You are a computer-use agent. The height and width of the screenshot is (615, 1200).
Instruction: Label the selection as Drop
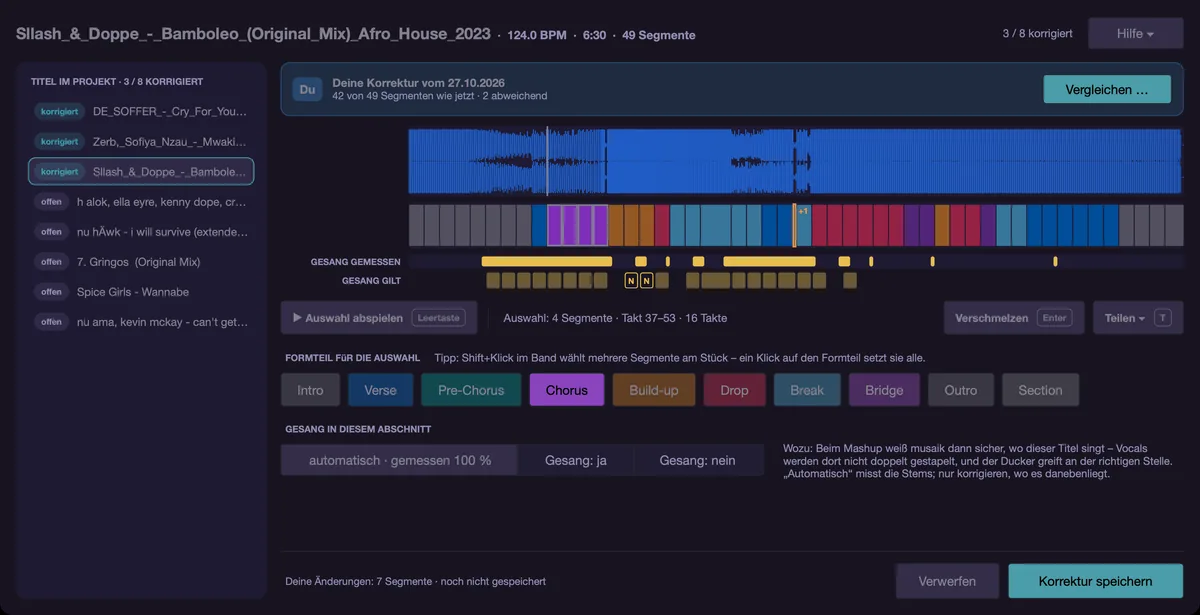point(734,390)
